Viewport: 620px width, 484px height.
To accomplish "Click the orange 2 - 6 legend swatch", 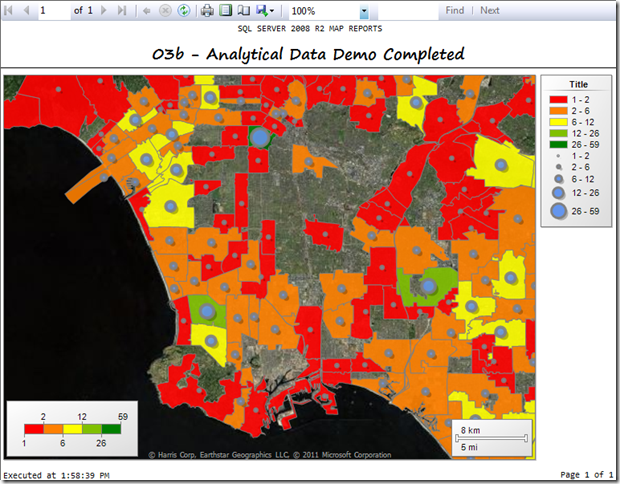I will click(x=558, y=111).
